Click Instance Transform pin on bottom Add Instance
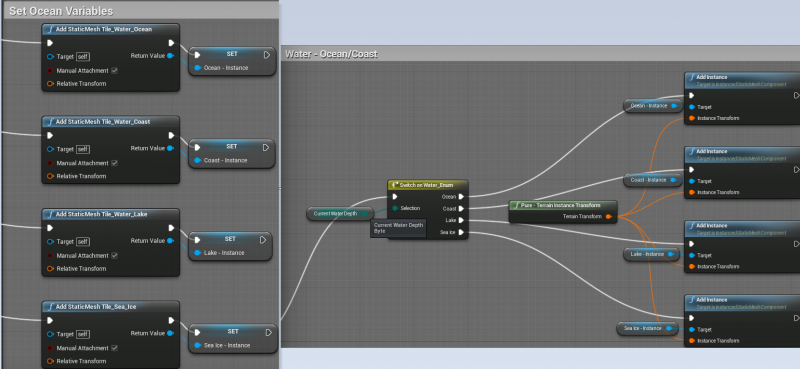Viewport: 800px width, 369px height. (x=691, y=340)
